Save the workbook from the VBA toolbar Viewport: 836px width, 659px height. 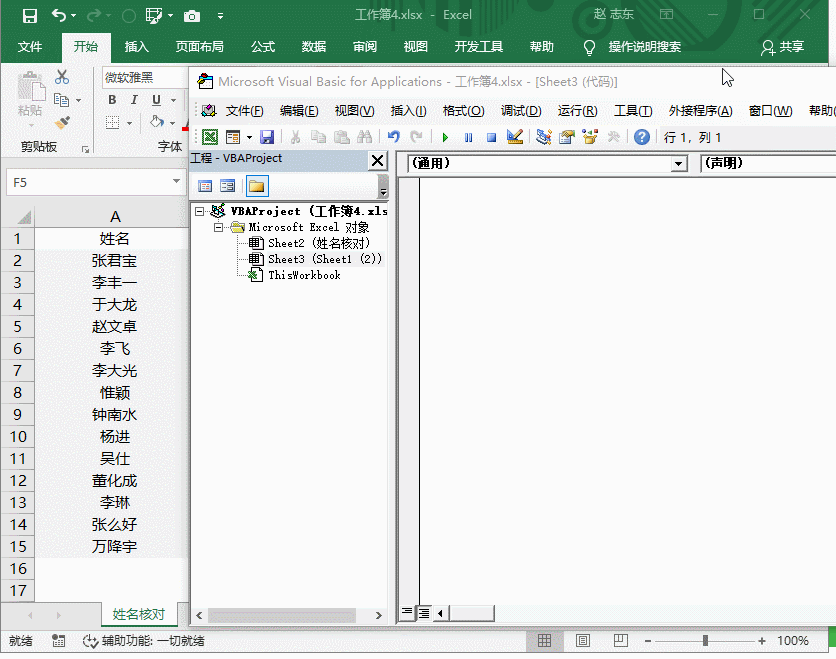267,137
